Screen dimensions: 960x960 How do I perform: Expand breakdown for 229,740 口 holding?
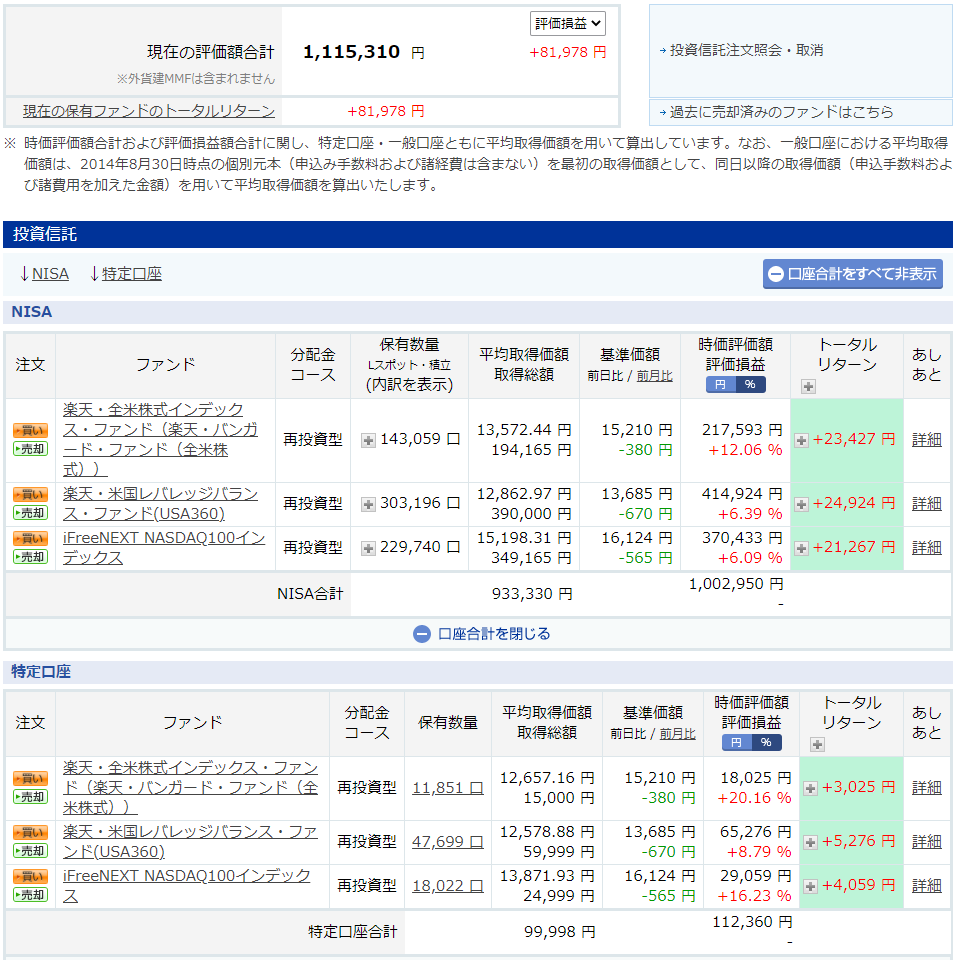[x=368, y=549]
